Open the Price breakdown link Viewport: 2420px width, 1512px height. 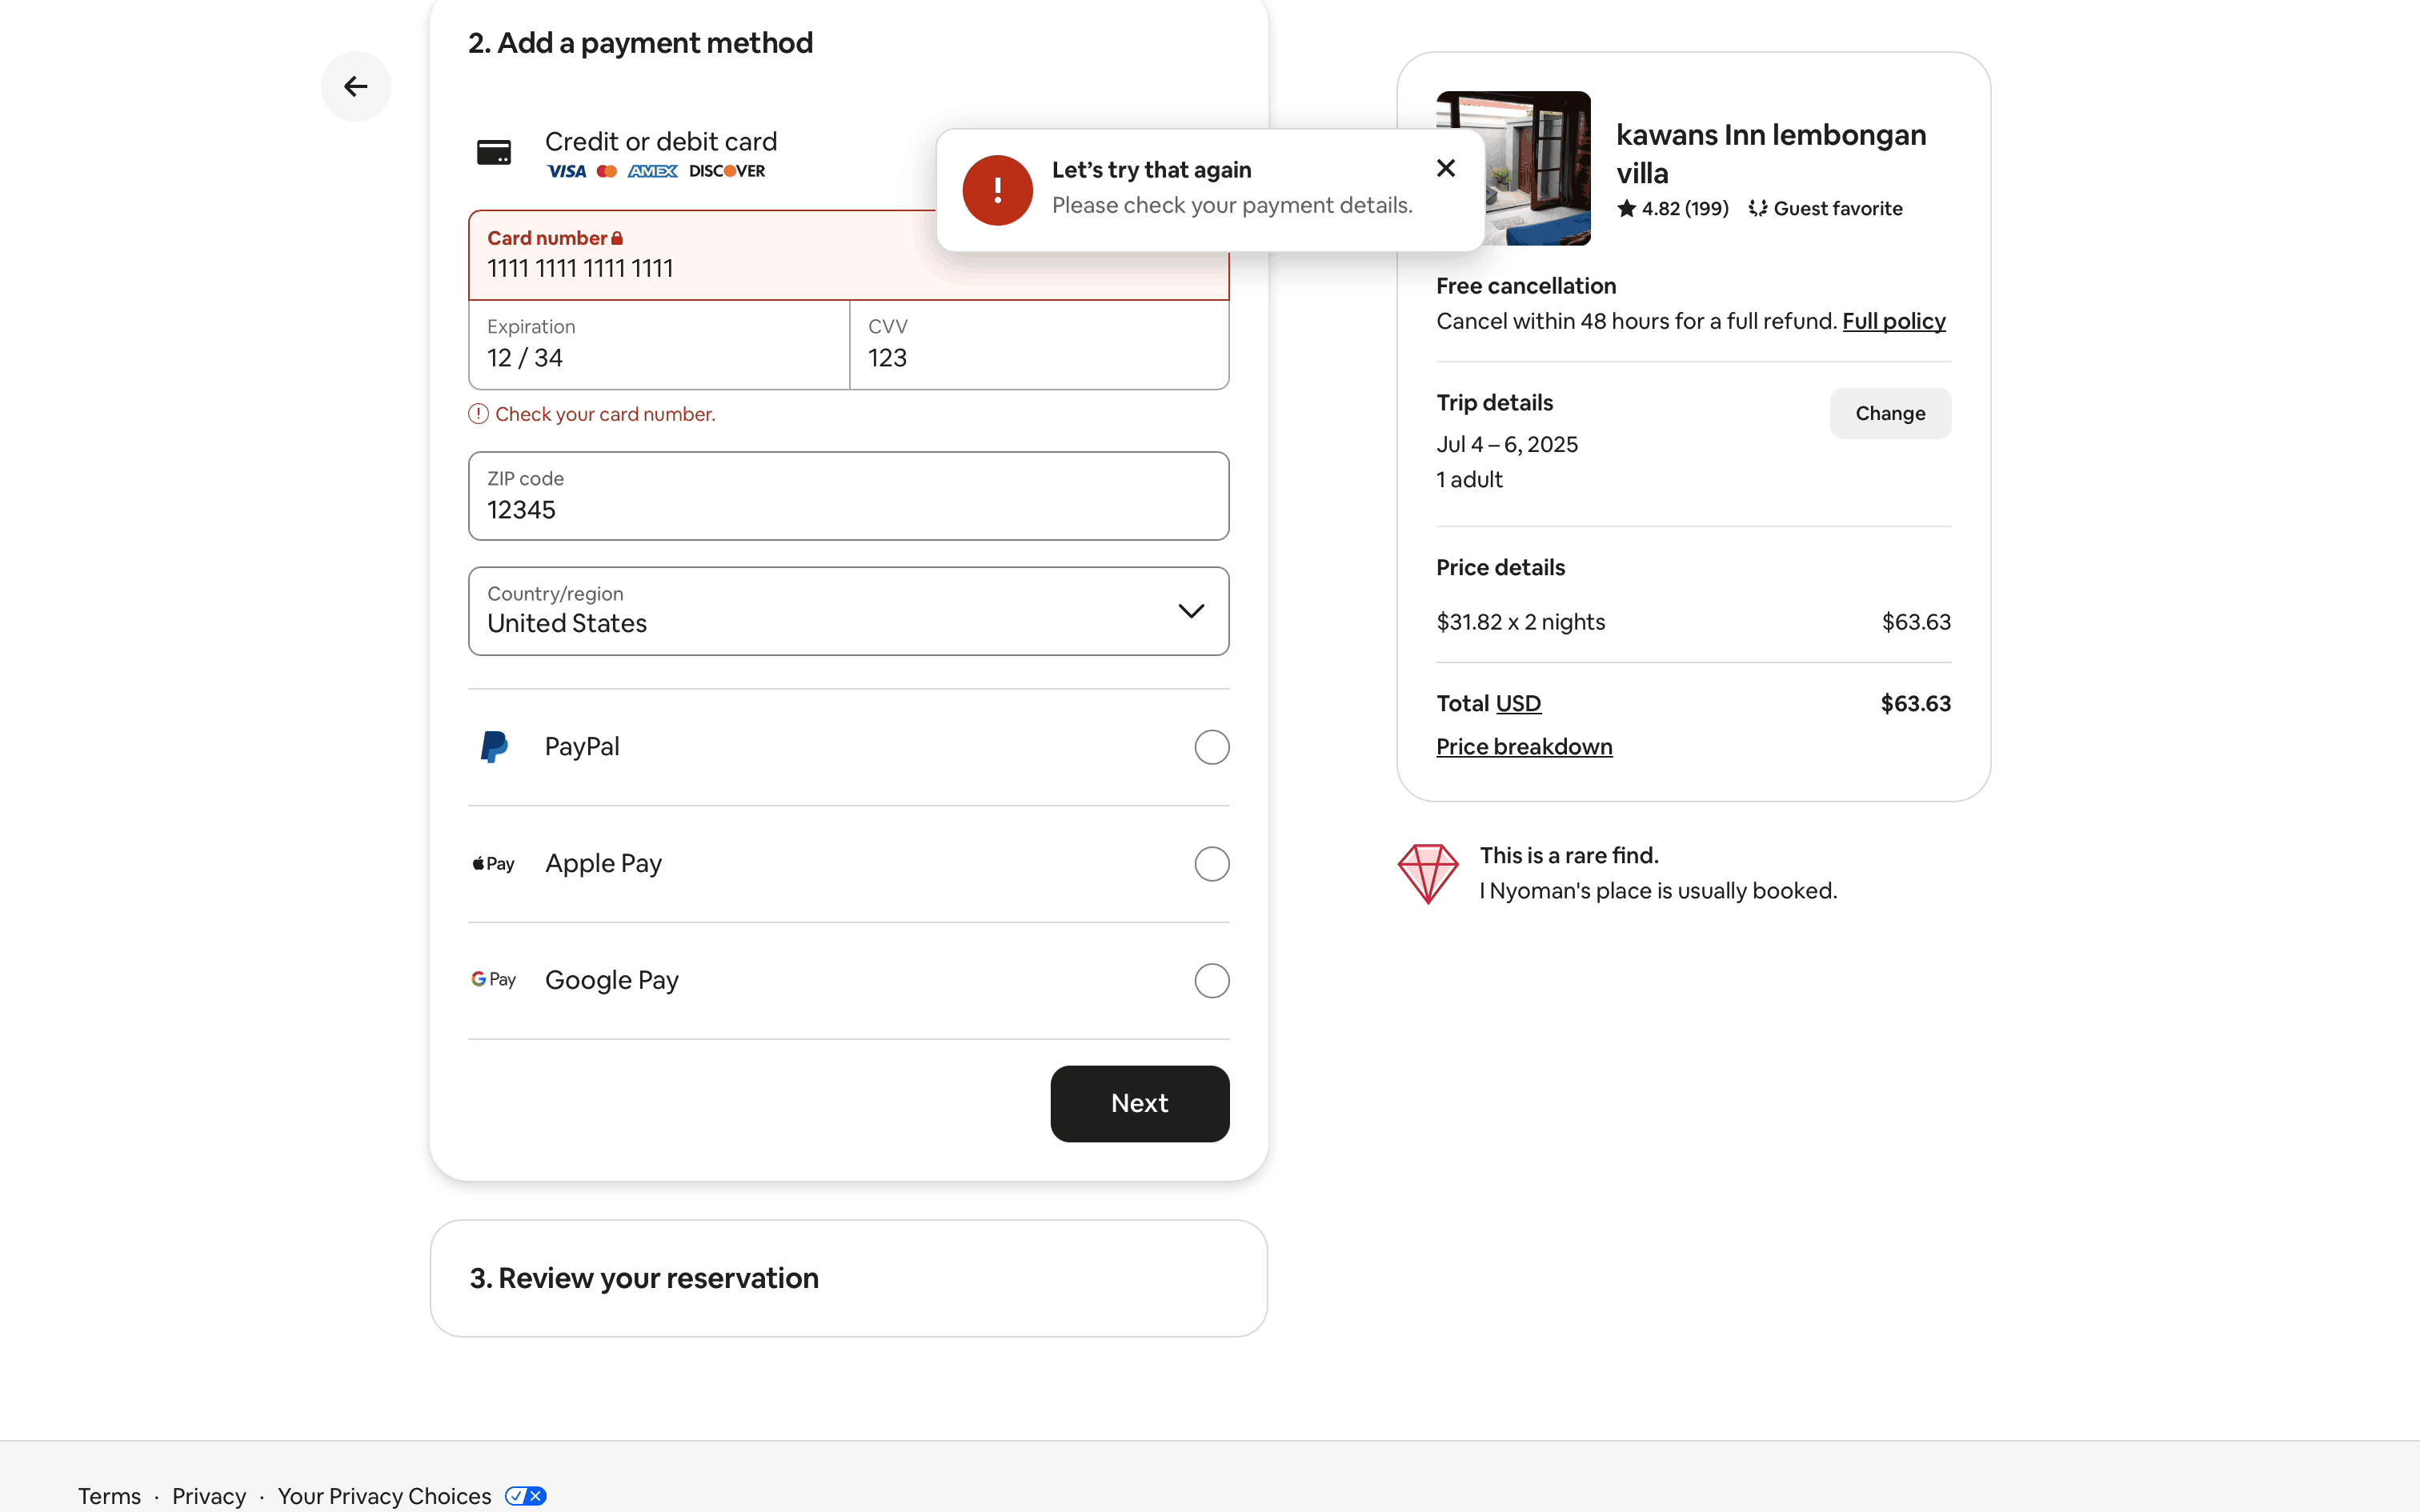click(x=1524, y=747)
